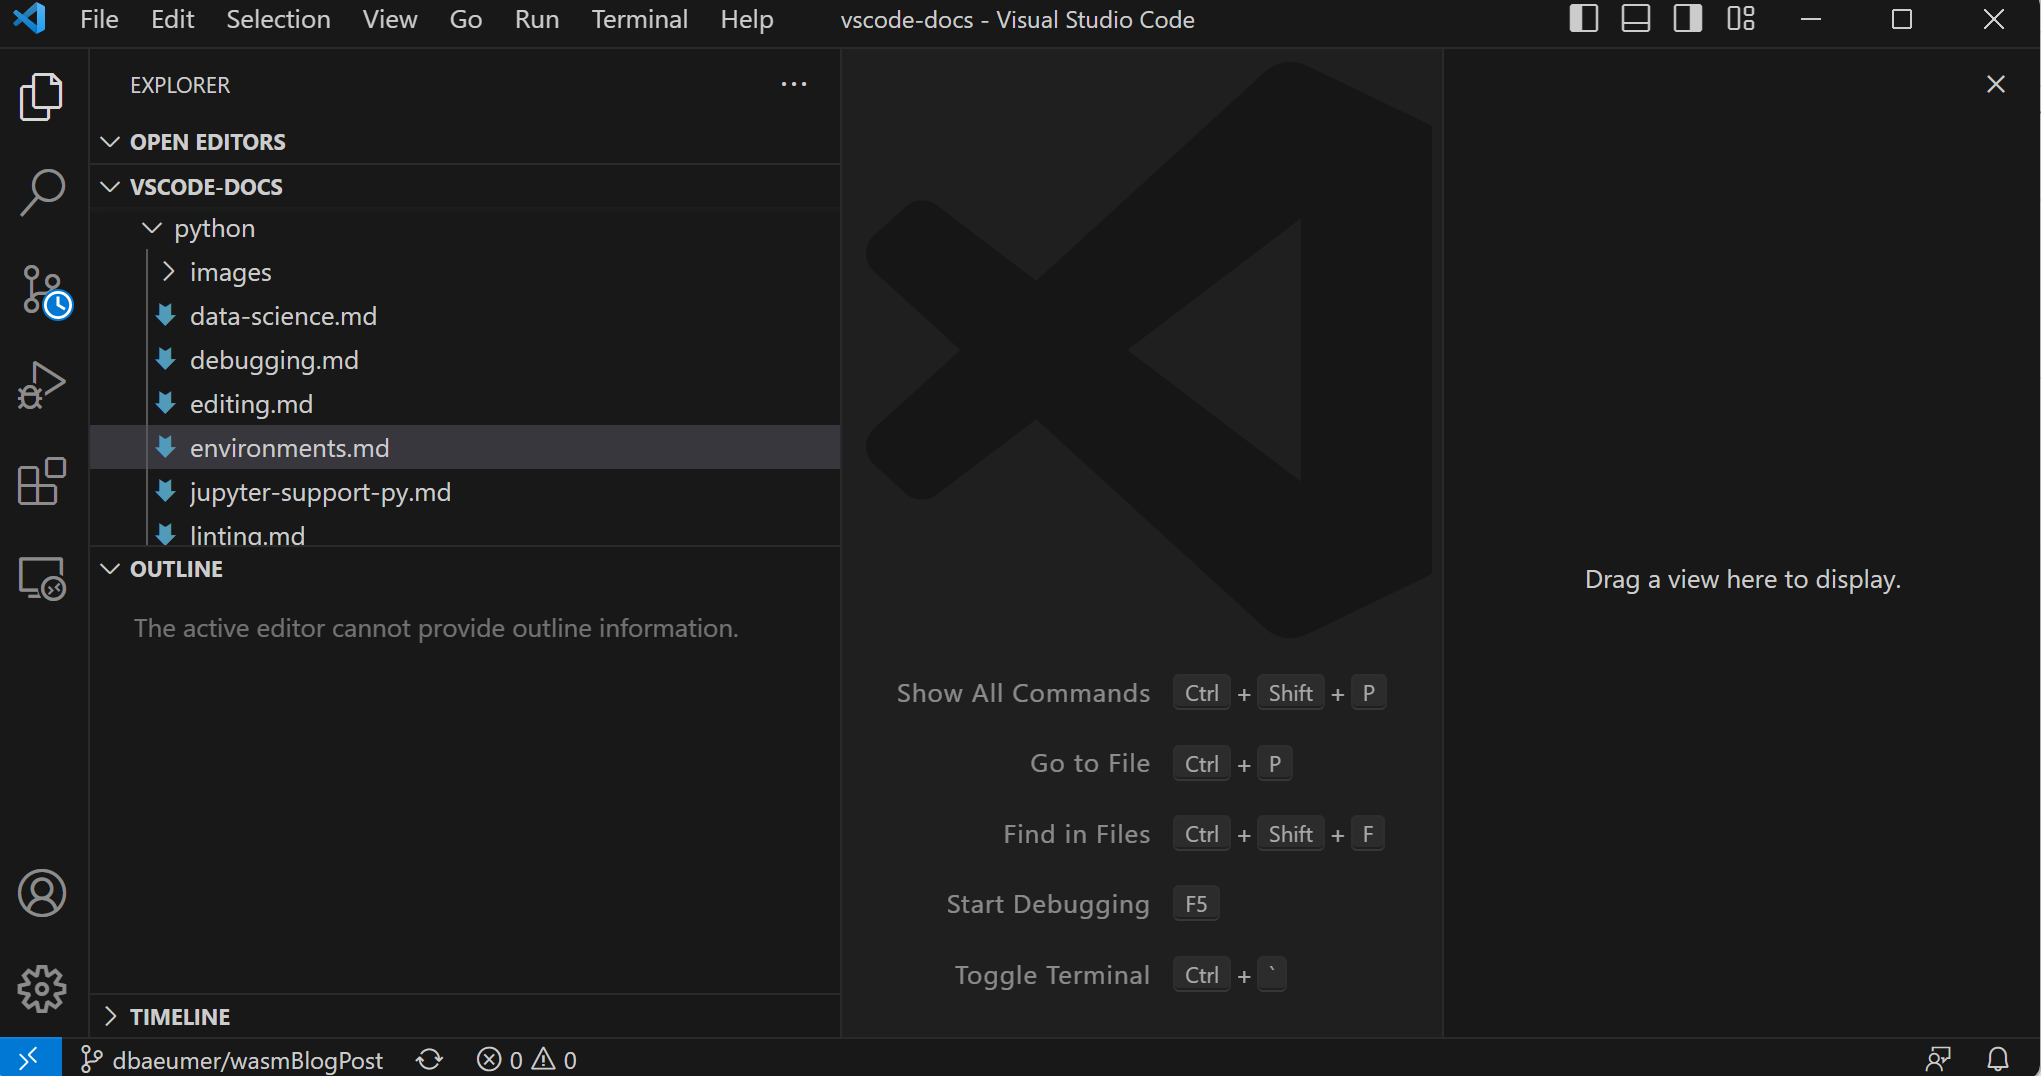
Task: Select environments.md file
Action: point(465,448)
